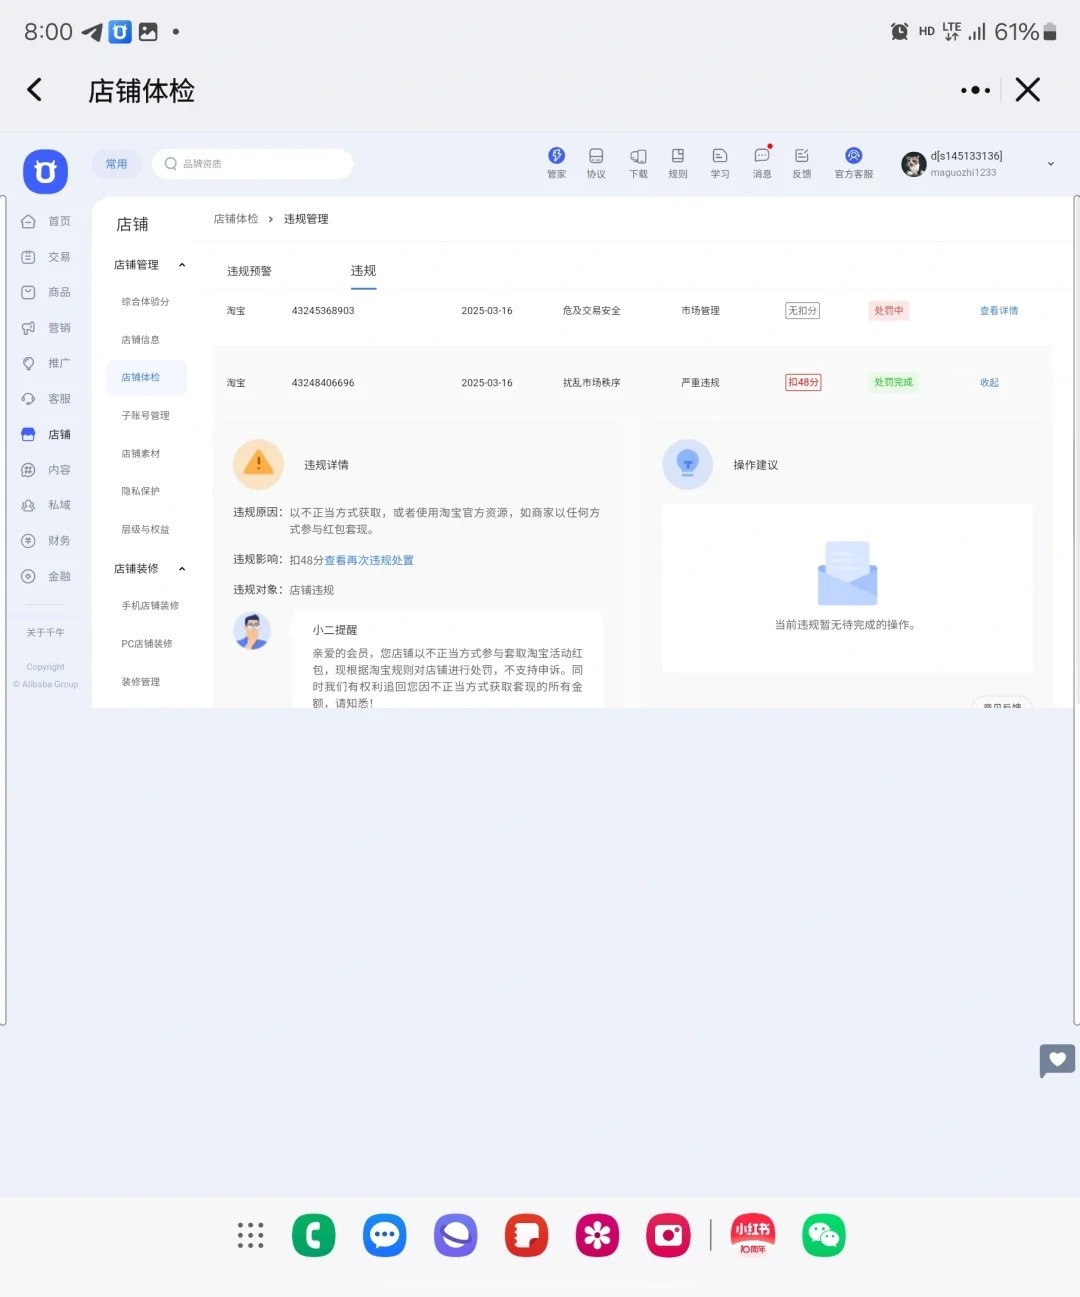Go to 首页 in left sidebar
1080x1297 pixels.
pos(46,221)
